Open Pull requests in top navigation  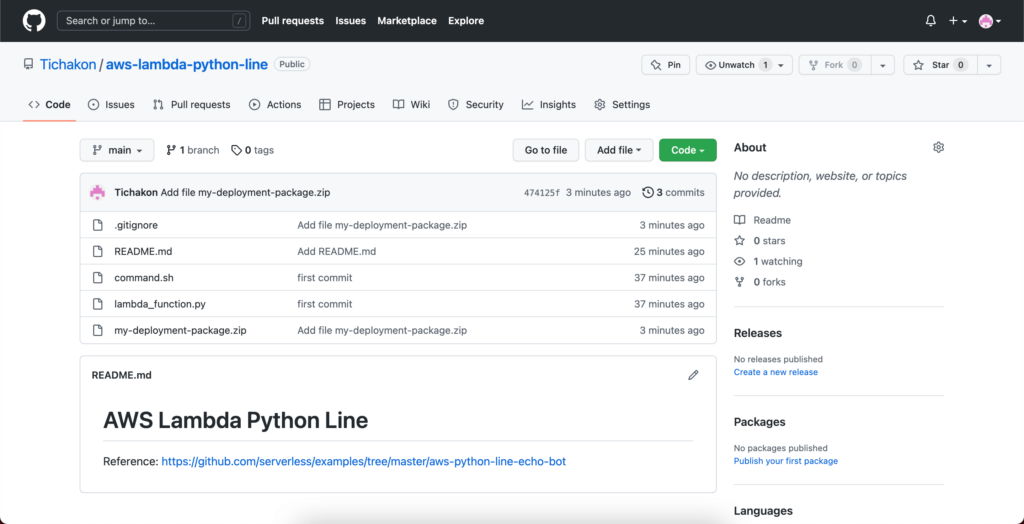293,21
